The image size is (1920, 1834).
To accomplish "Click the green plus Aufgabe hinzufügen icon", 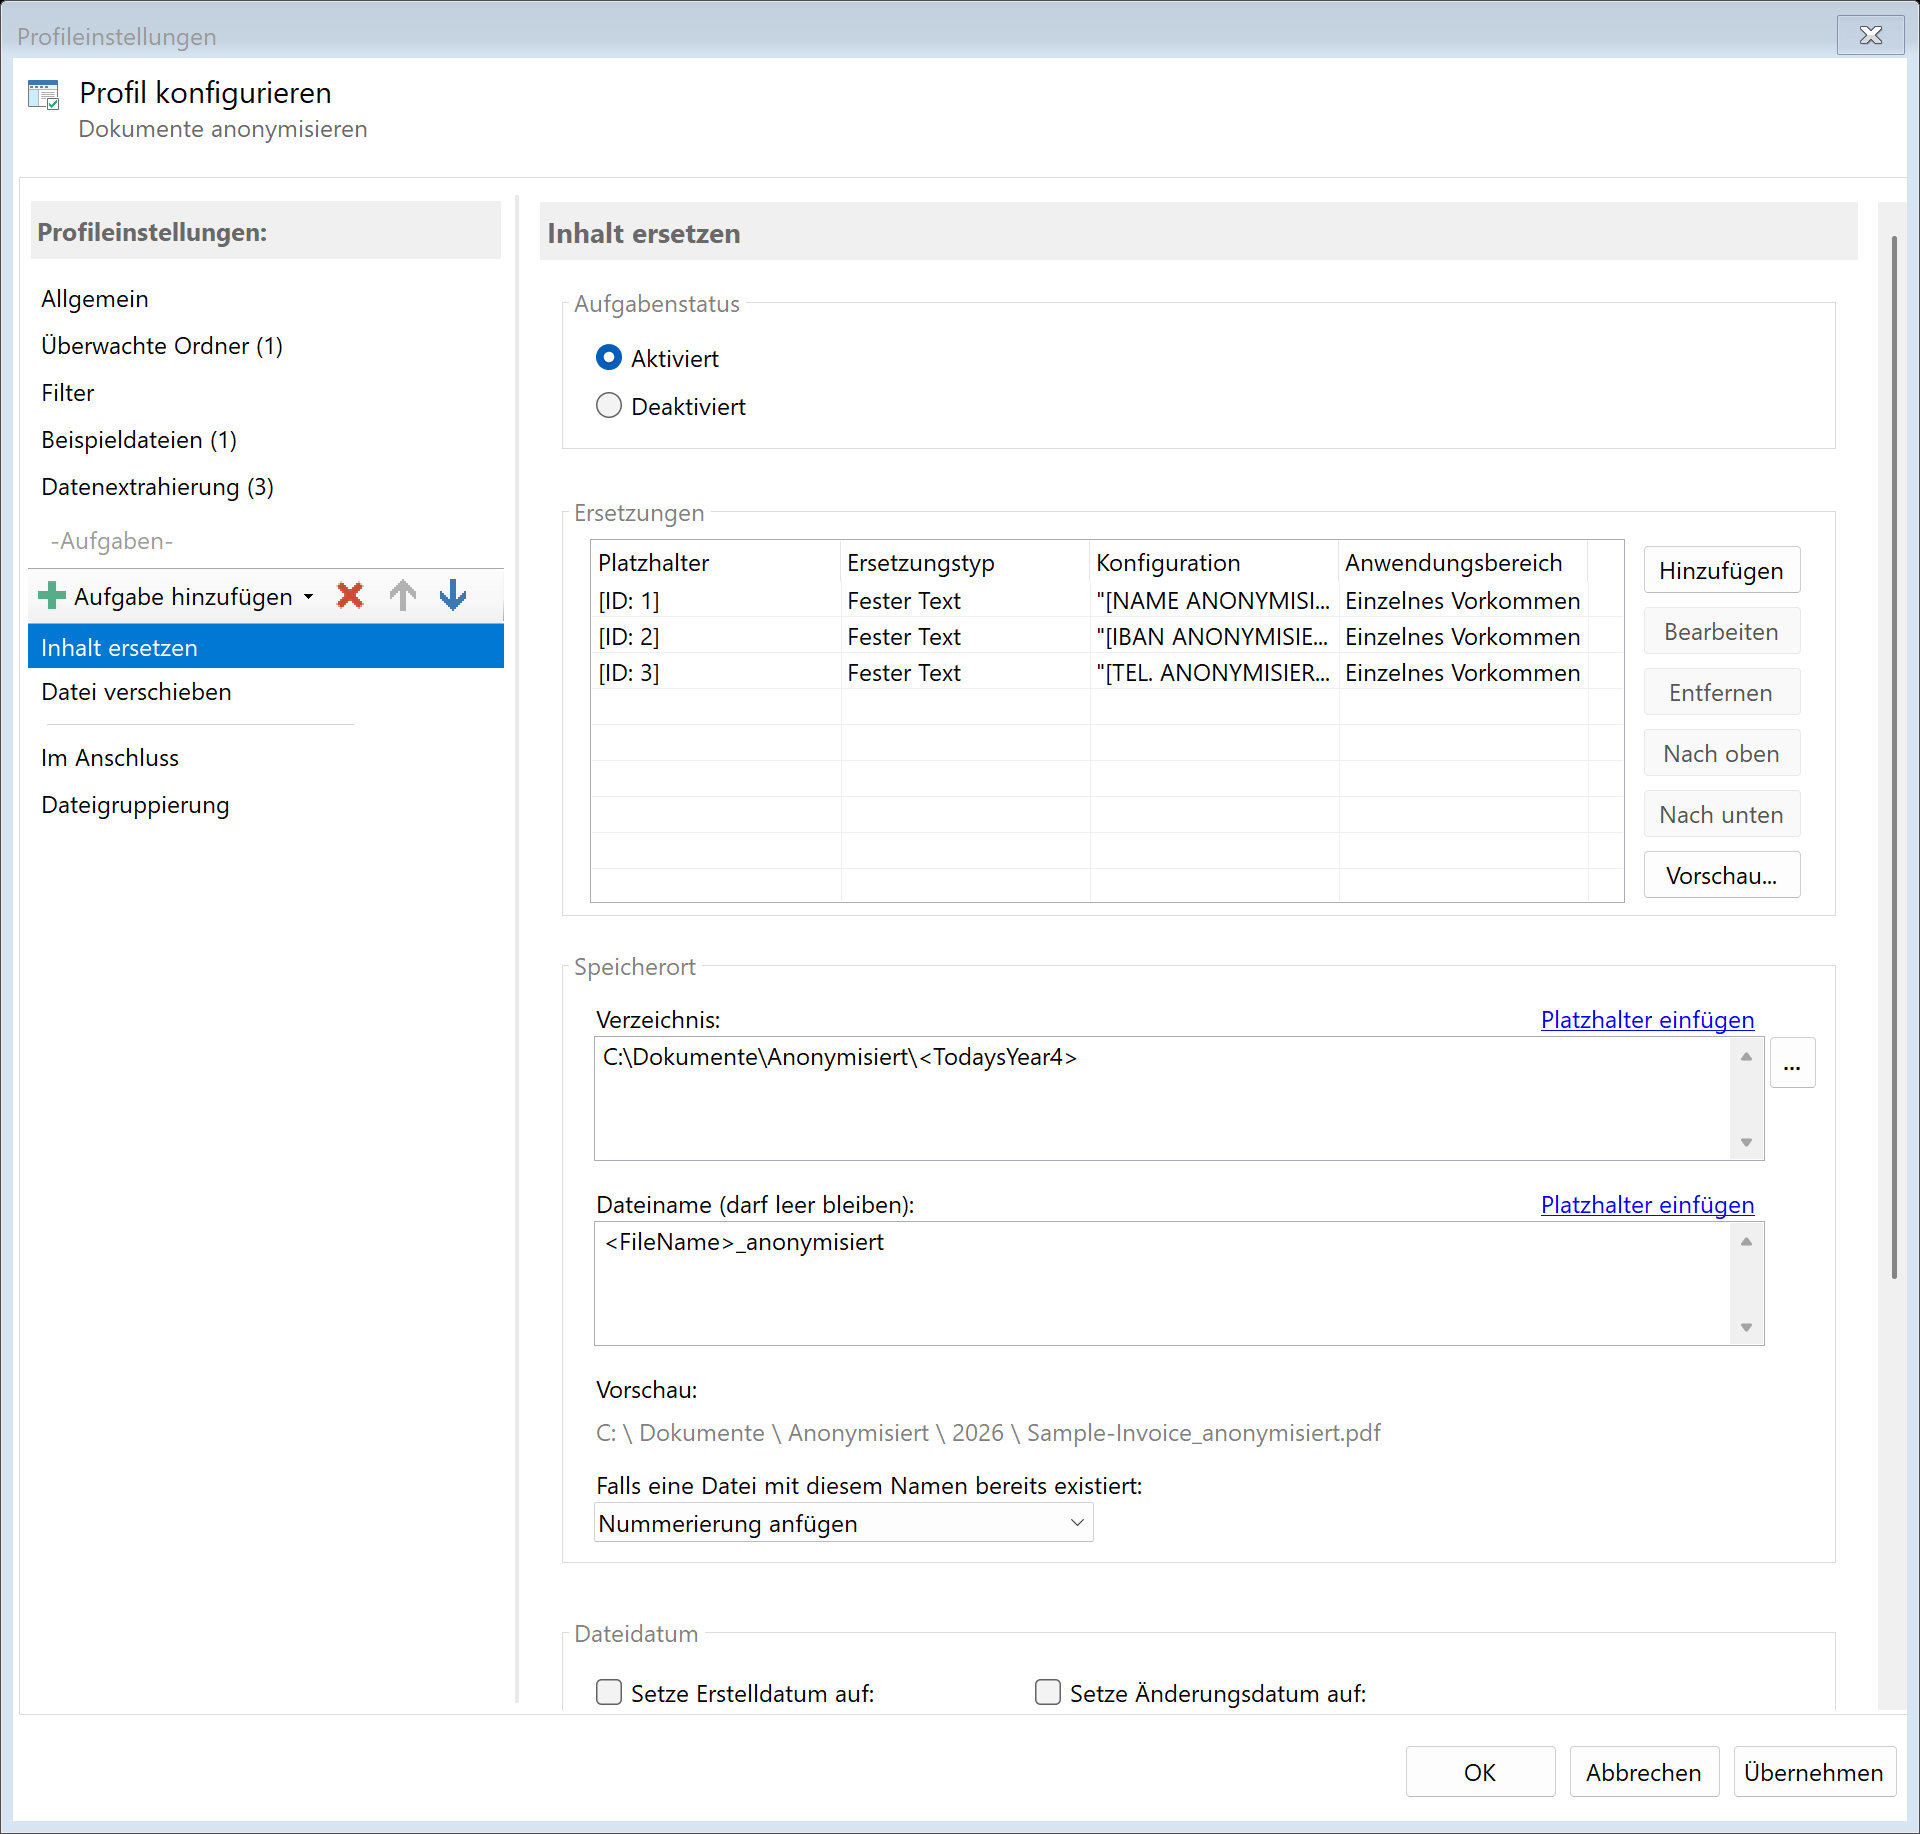I will (x=51, y=596).
